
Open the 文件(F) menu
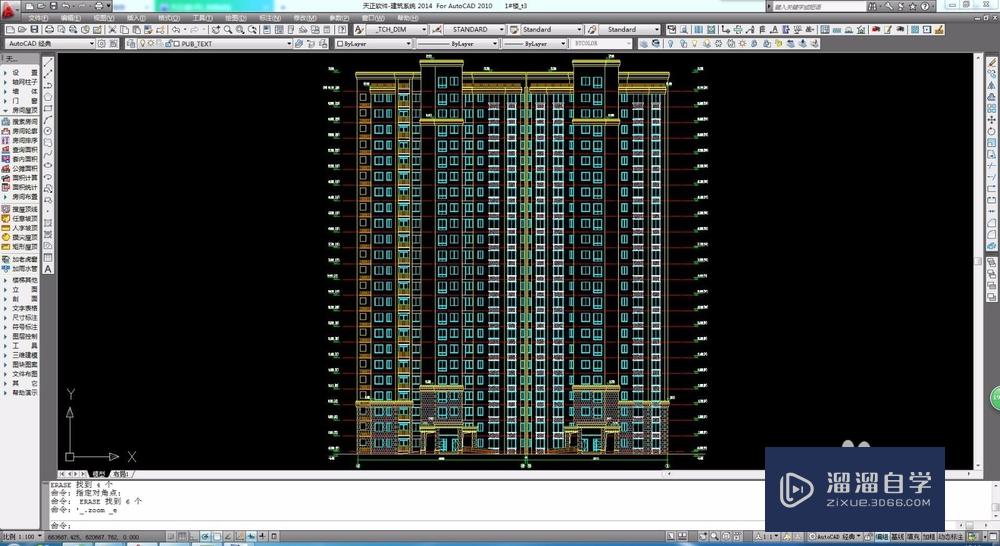[x=39, y=18]
